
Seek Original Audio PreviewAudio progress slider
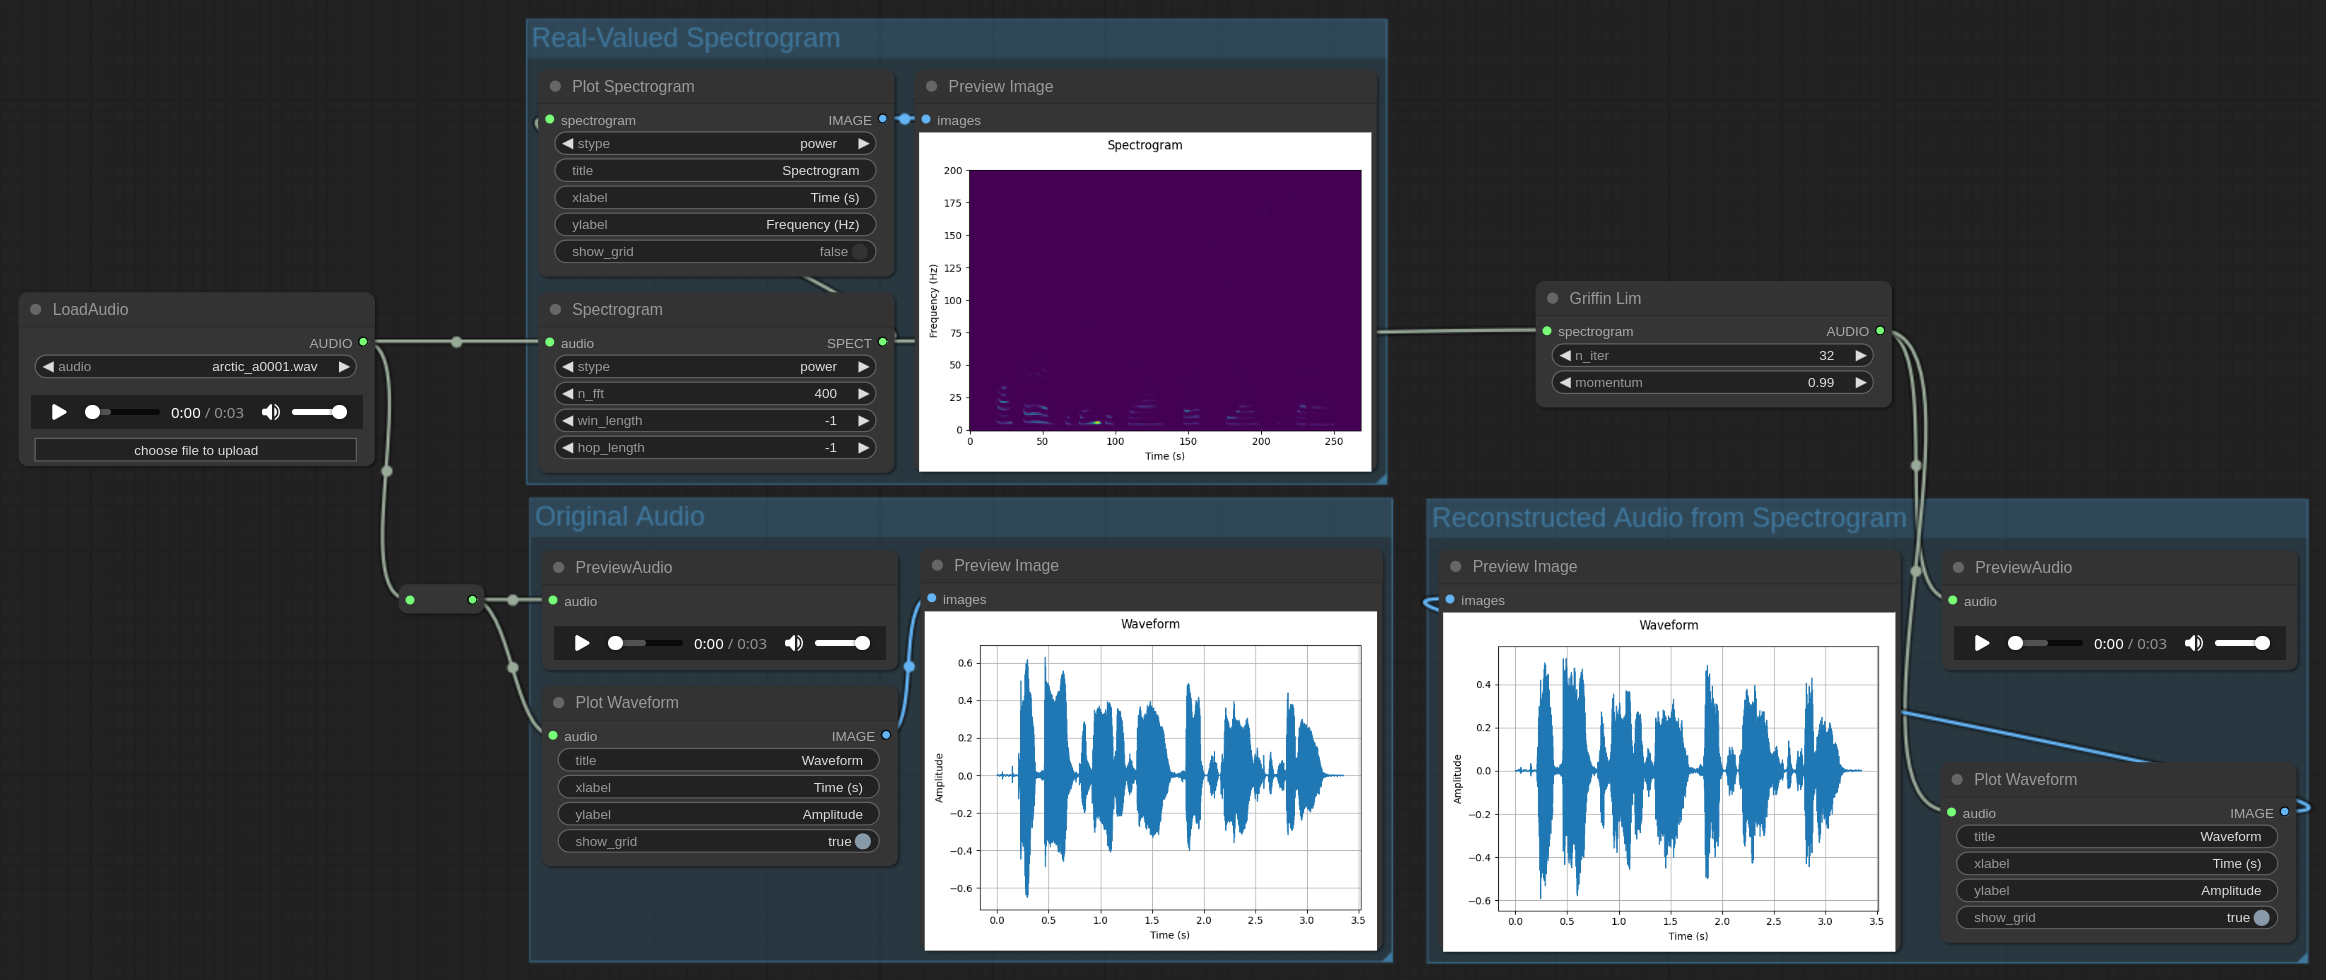[645, 643]
